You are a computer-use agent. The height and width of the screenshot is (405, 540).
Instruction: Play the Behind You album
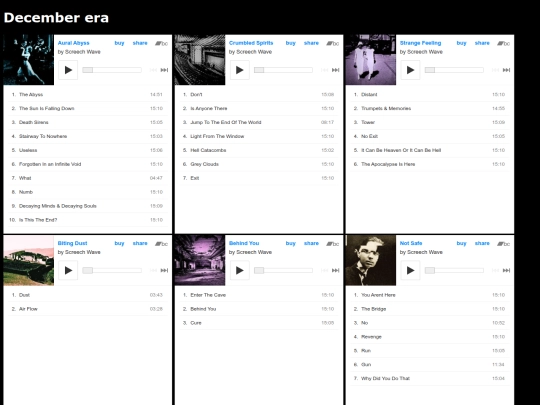[239, 270]
